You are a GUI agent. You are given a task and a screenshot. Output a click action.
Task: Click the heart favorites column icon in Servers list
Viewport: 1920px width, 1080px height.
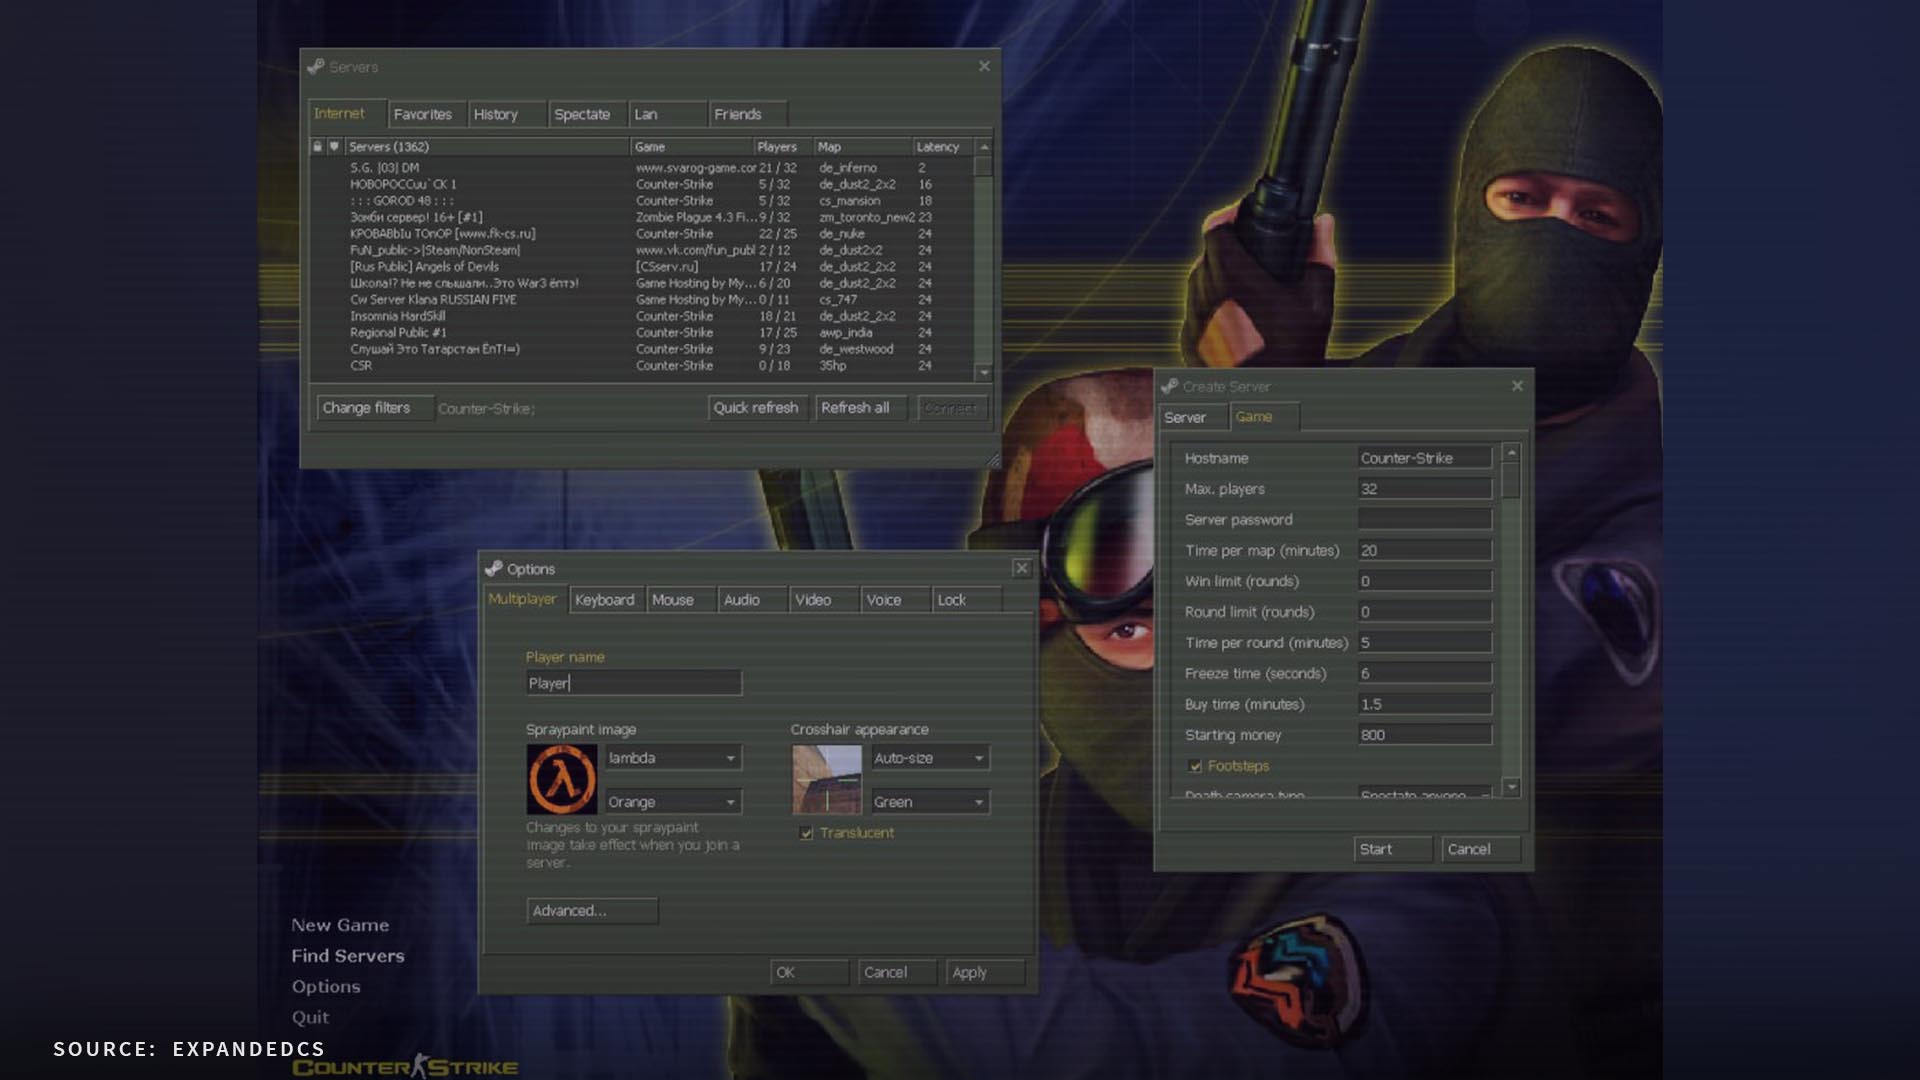pos(335,147)
